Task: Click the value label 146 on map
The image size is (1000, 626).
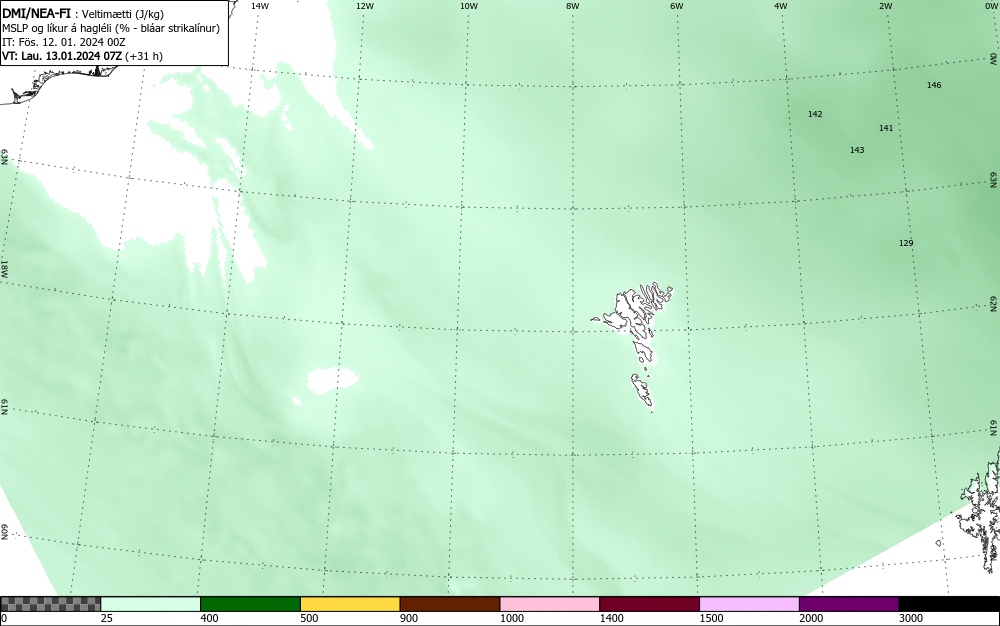Action: (x=934, y=85)
